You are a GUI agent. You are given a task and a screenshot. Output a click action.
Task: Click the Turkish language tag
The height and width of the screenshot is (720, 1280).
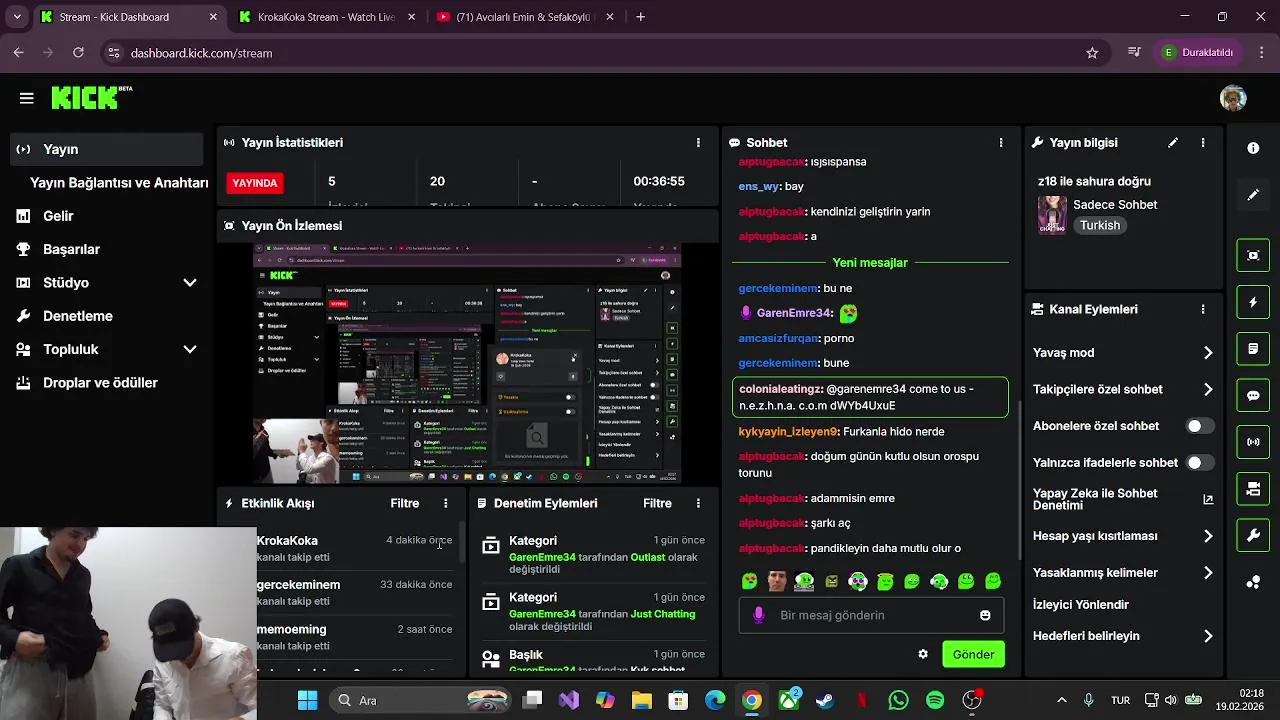(x=1100, y=226)
